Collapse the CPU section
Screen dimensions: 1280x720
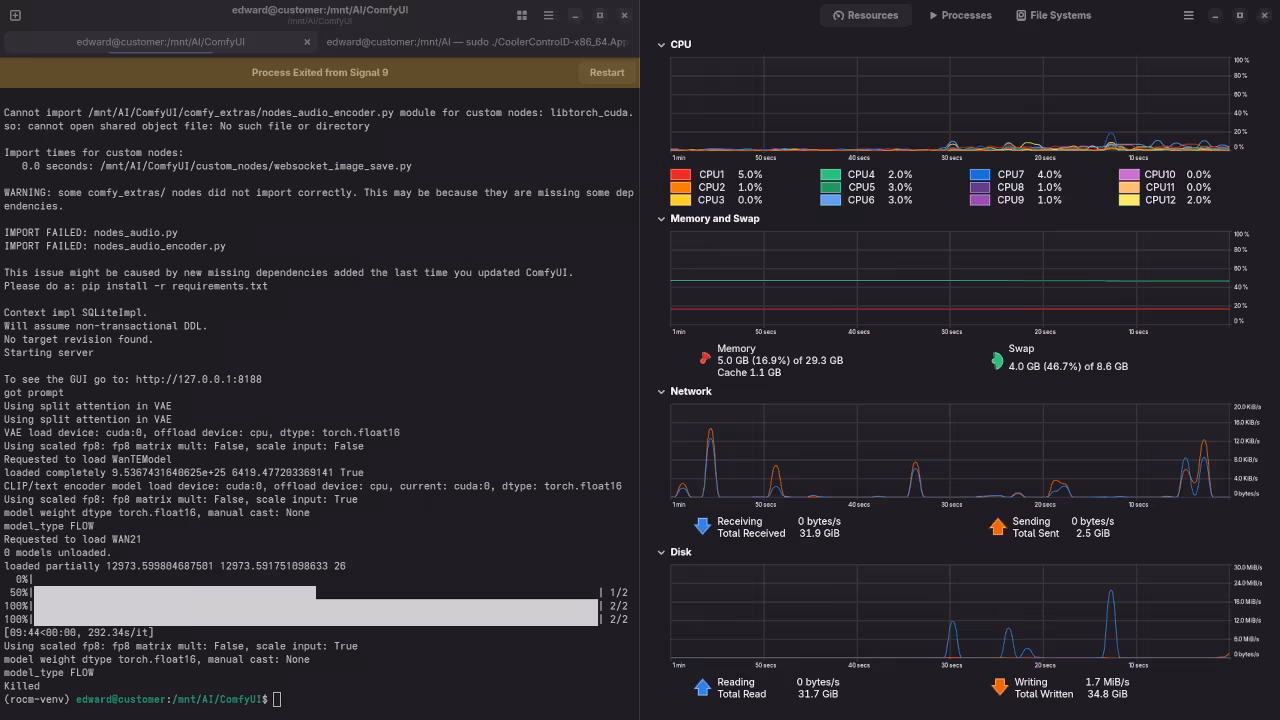(661, 45)
